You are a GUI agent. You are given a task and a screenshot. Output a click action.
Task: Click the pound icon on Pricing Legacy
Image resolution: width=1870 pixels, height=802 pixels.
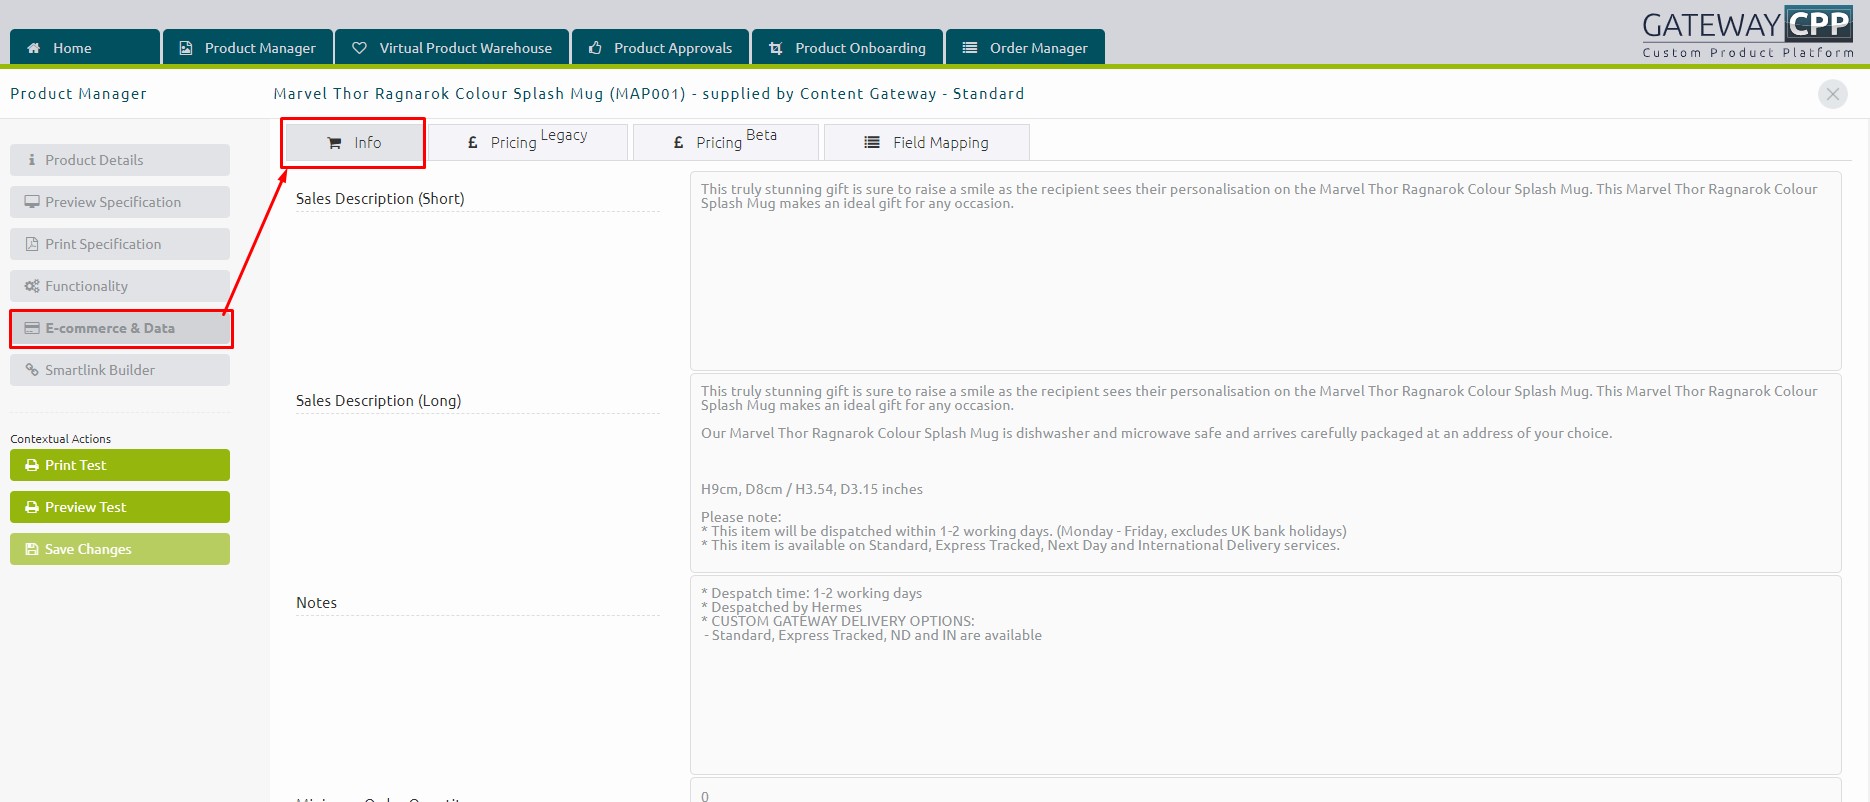tap(473, 143)
